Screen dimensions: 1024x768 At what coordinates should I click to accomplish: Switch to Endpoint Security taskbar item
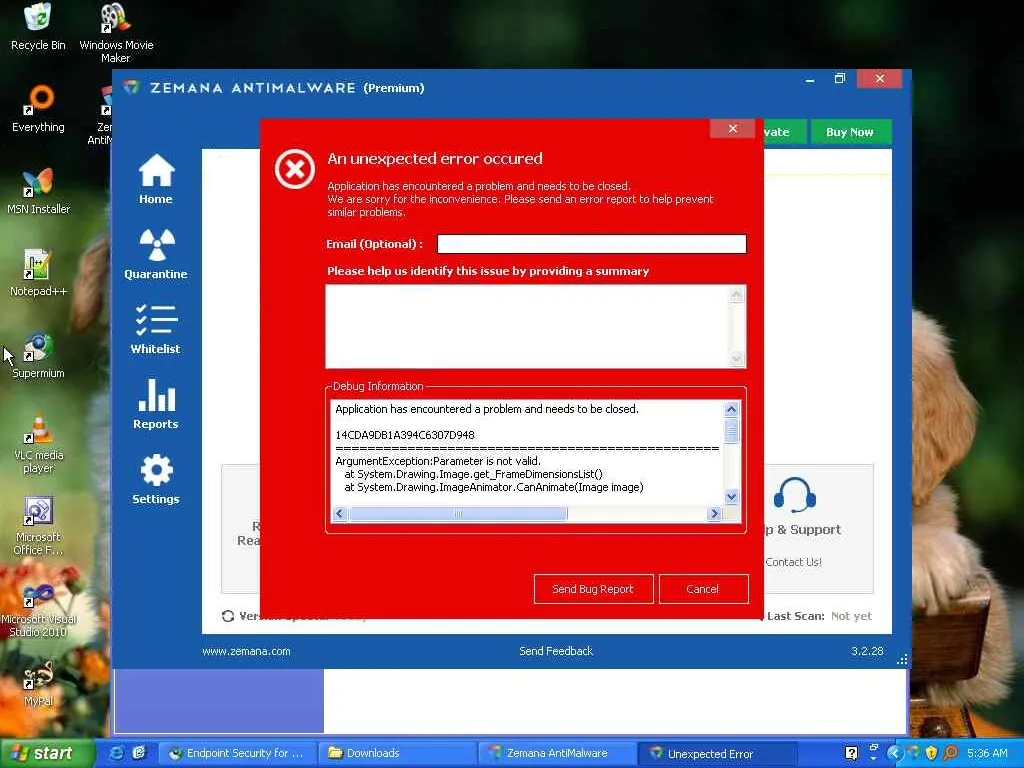238,754
